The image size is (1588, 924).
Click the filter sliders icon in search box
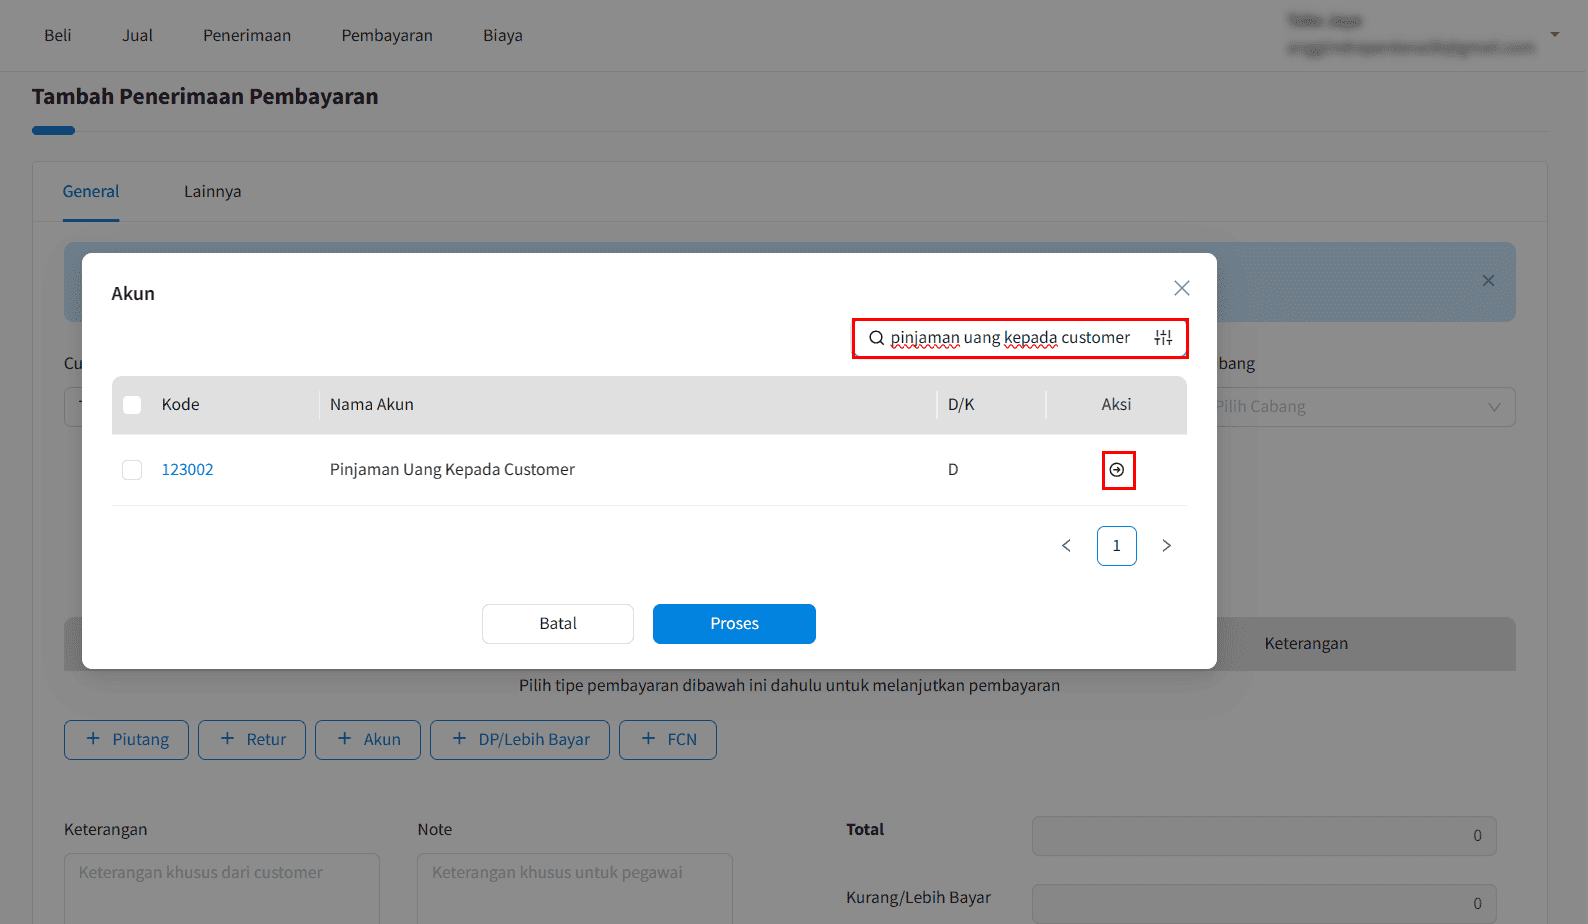[1163, 338]
